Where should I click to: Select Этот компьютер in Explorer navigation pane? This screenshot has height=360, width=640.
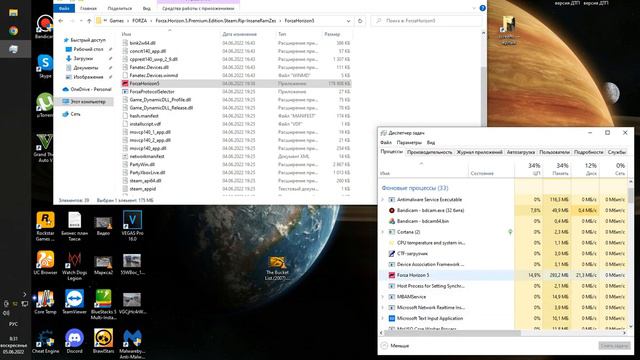87,101
